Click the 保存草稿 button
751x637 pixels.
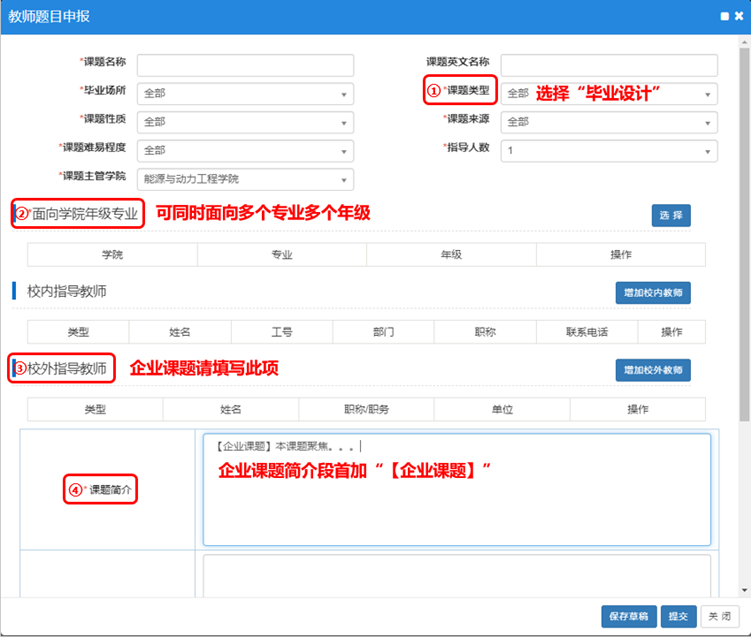pyautogui.click(x=628, y=616)
